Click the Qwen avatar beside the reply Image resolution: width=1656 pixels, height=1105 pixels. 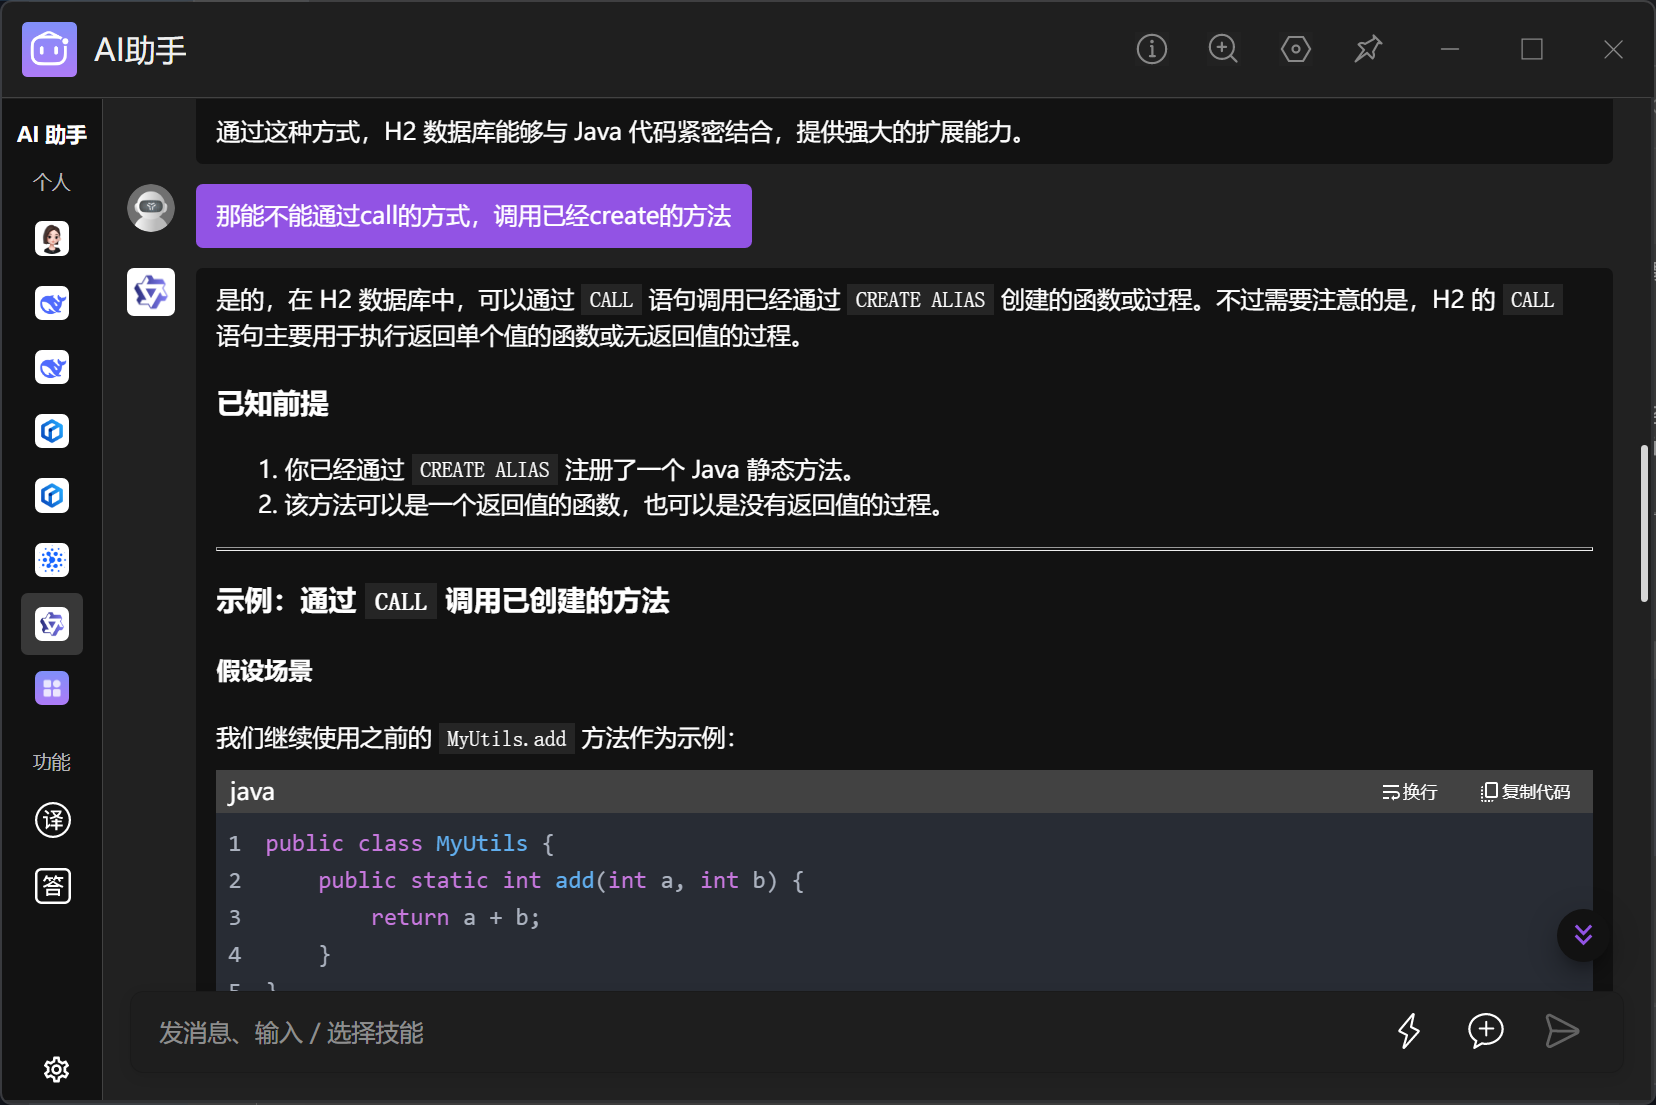tap(151, 292)
